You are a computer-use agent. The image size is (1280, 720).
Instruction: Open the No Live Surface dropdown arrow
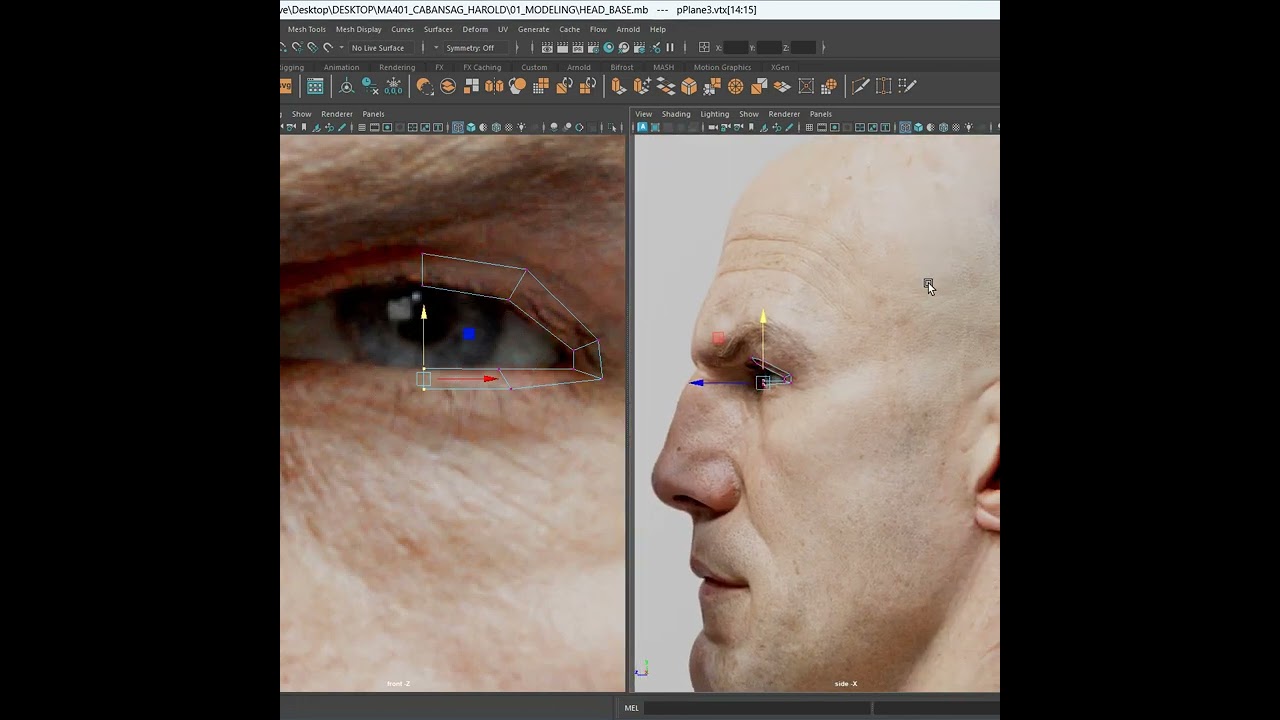(341, 47)
